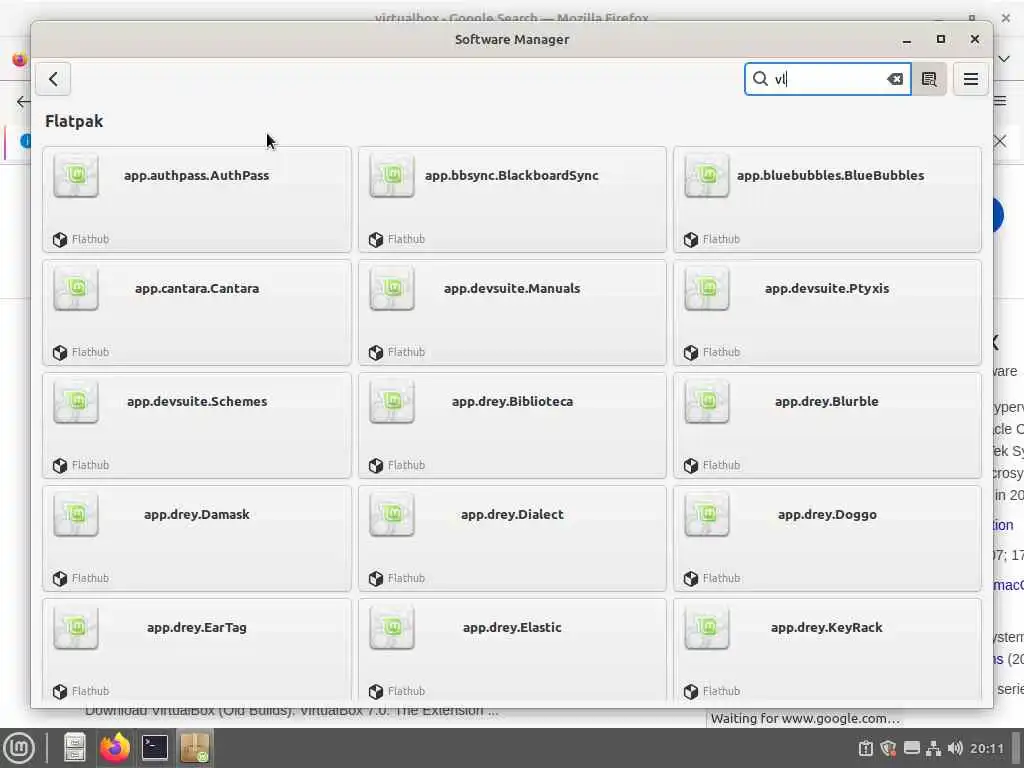This screenshot has width=1024, height=768.
Task: Toggle search in descriptions button beside search field
Action: point(929,79)
